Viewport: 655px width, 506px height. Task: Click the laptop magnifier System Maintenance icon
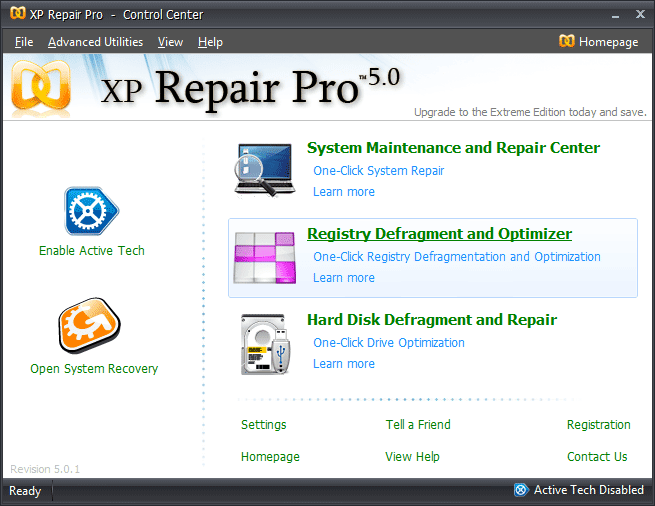264,170
